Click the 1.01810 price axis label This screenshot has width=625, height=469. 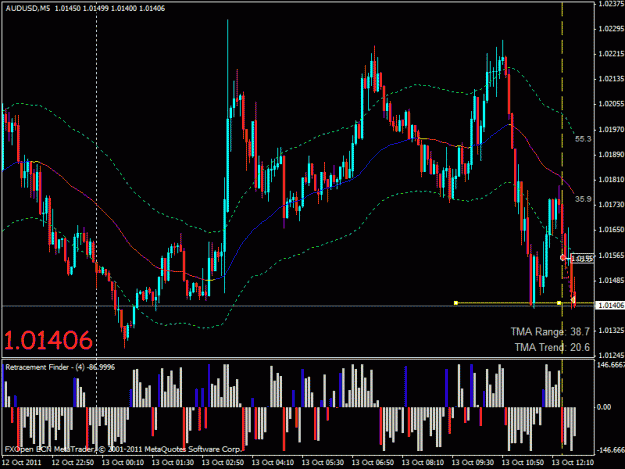[x=611, y=180]
